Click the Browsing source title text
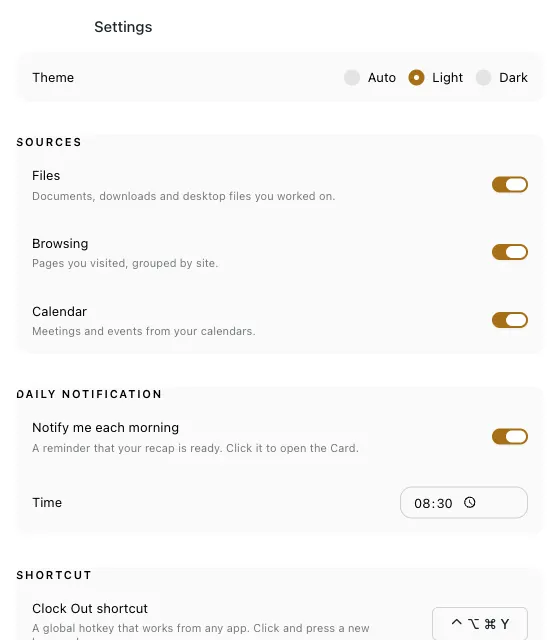Image resolution: width=560 pixels, height=640 pixels. (60, 244)
